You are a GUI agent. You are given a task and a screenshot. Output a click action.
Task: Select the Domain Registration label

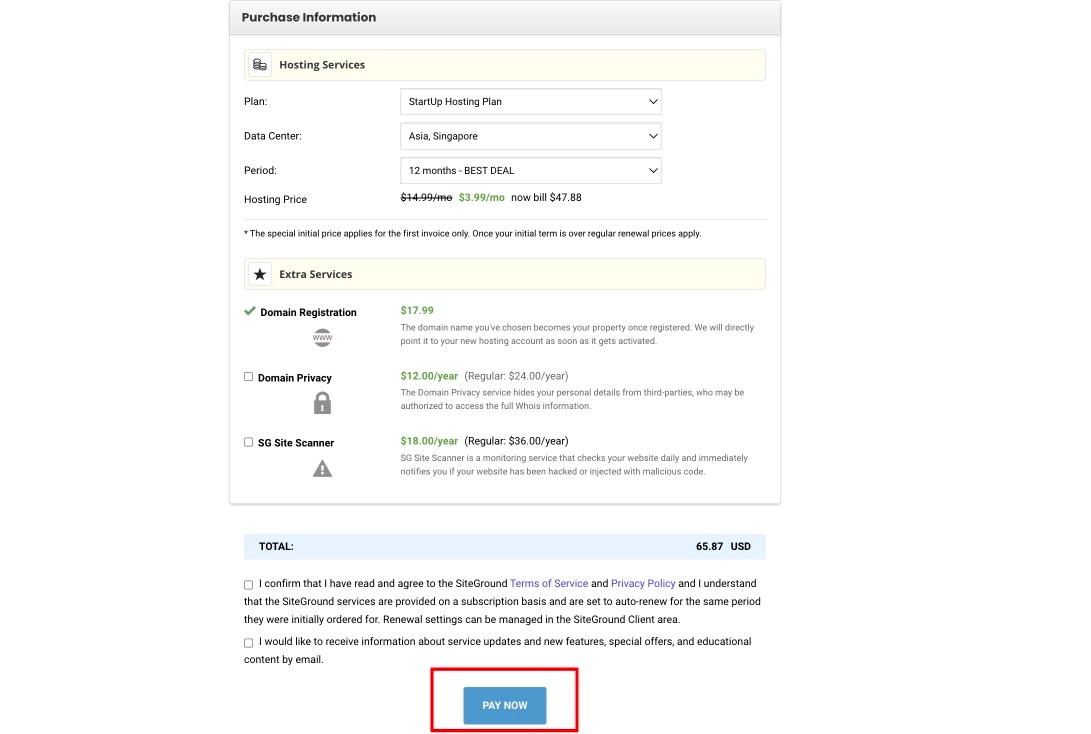[x=307, y=311]
